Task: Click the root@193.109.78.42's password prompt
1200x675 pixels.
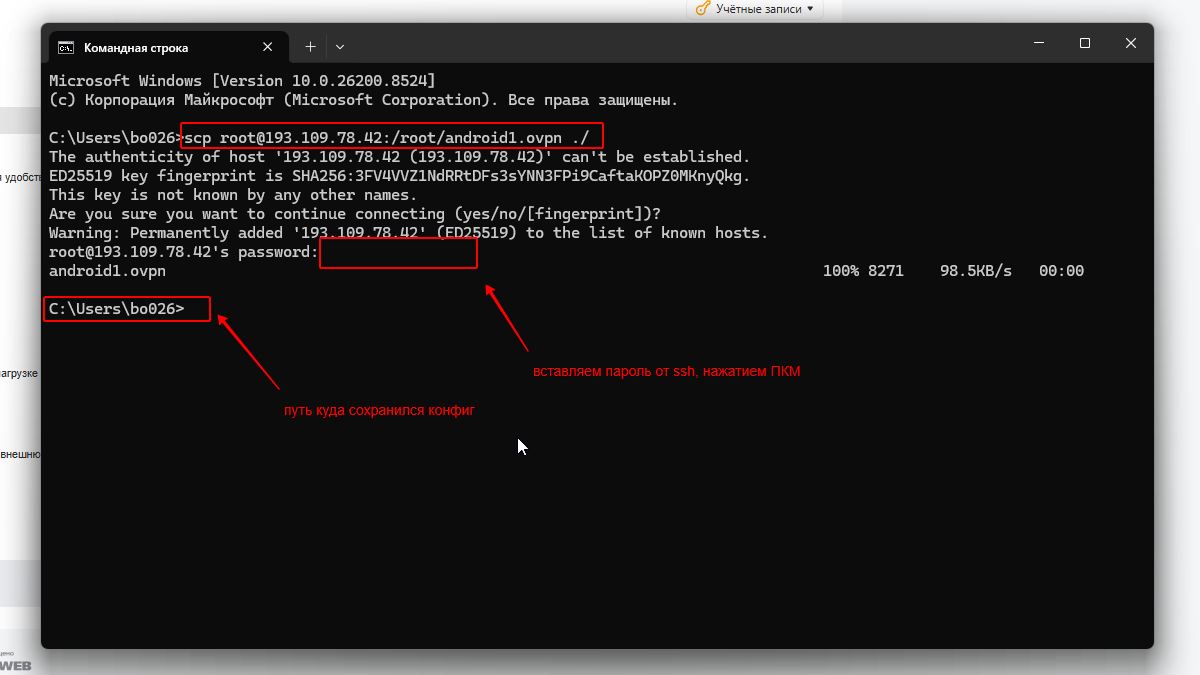Action: [183, 252]
